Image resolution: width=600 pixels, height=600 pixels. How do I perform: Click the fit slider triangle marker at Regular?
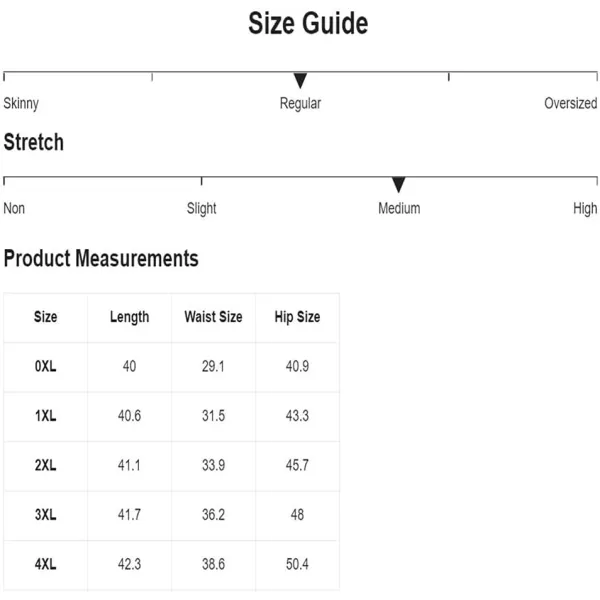[300, 80]
